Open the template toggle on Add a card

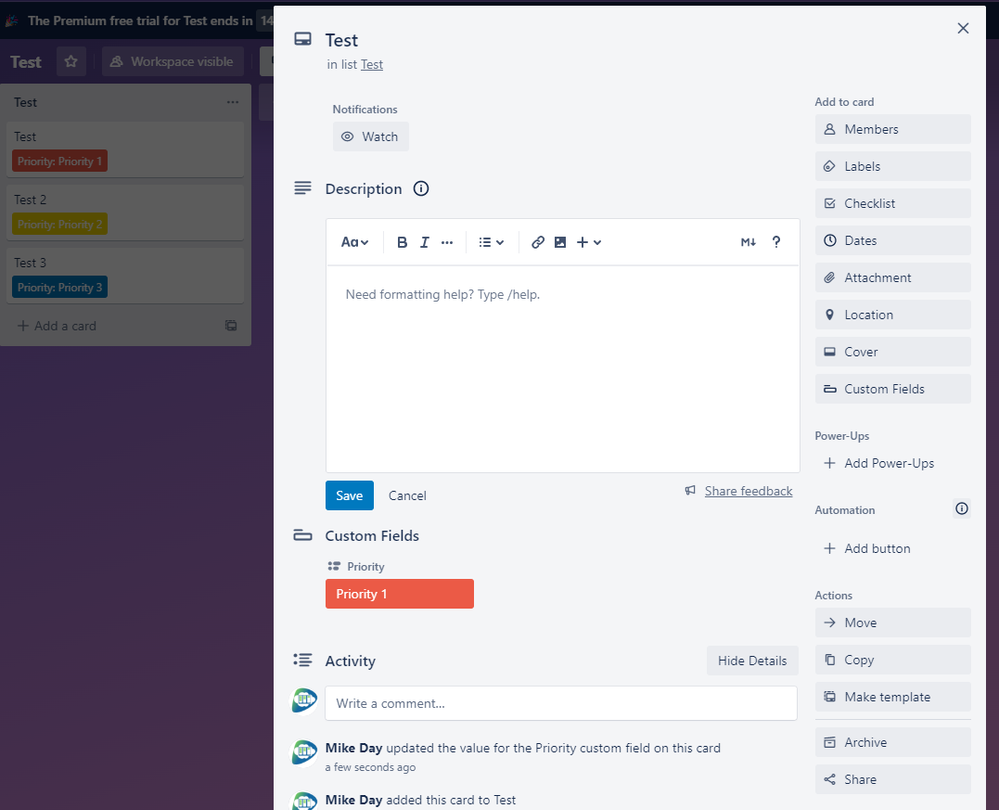pyautogui.click(x=231, y=326)
